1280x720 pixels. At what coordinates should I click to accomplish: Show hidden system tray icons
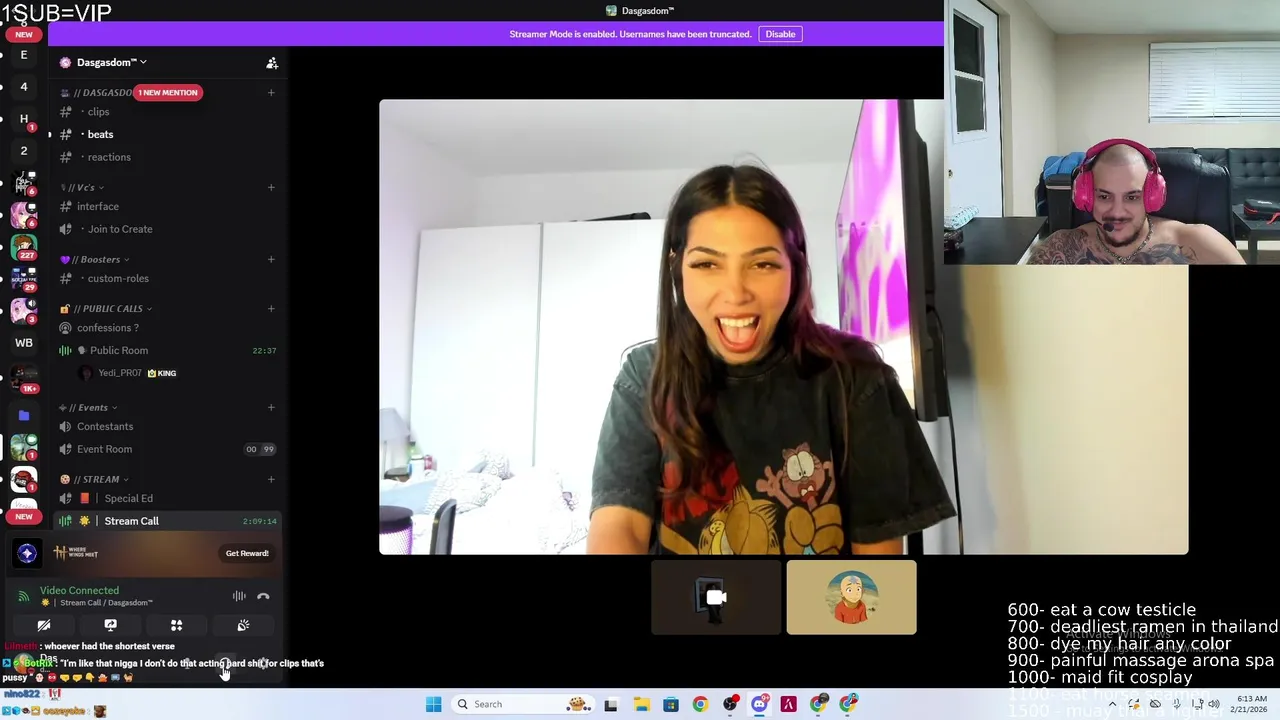pyautogui.click(x=1112, y=704)
